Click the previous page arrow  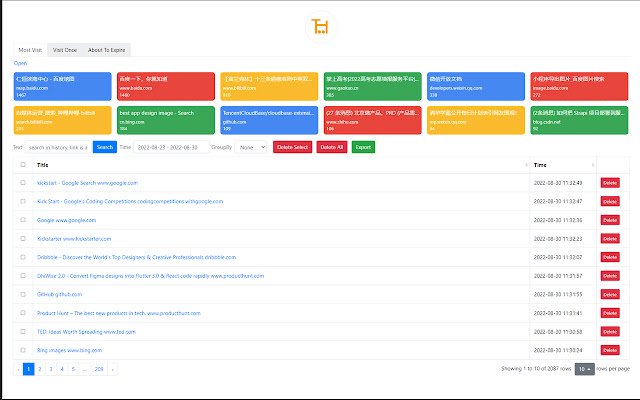pos(18,369)
